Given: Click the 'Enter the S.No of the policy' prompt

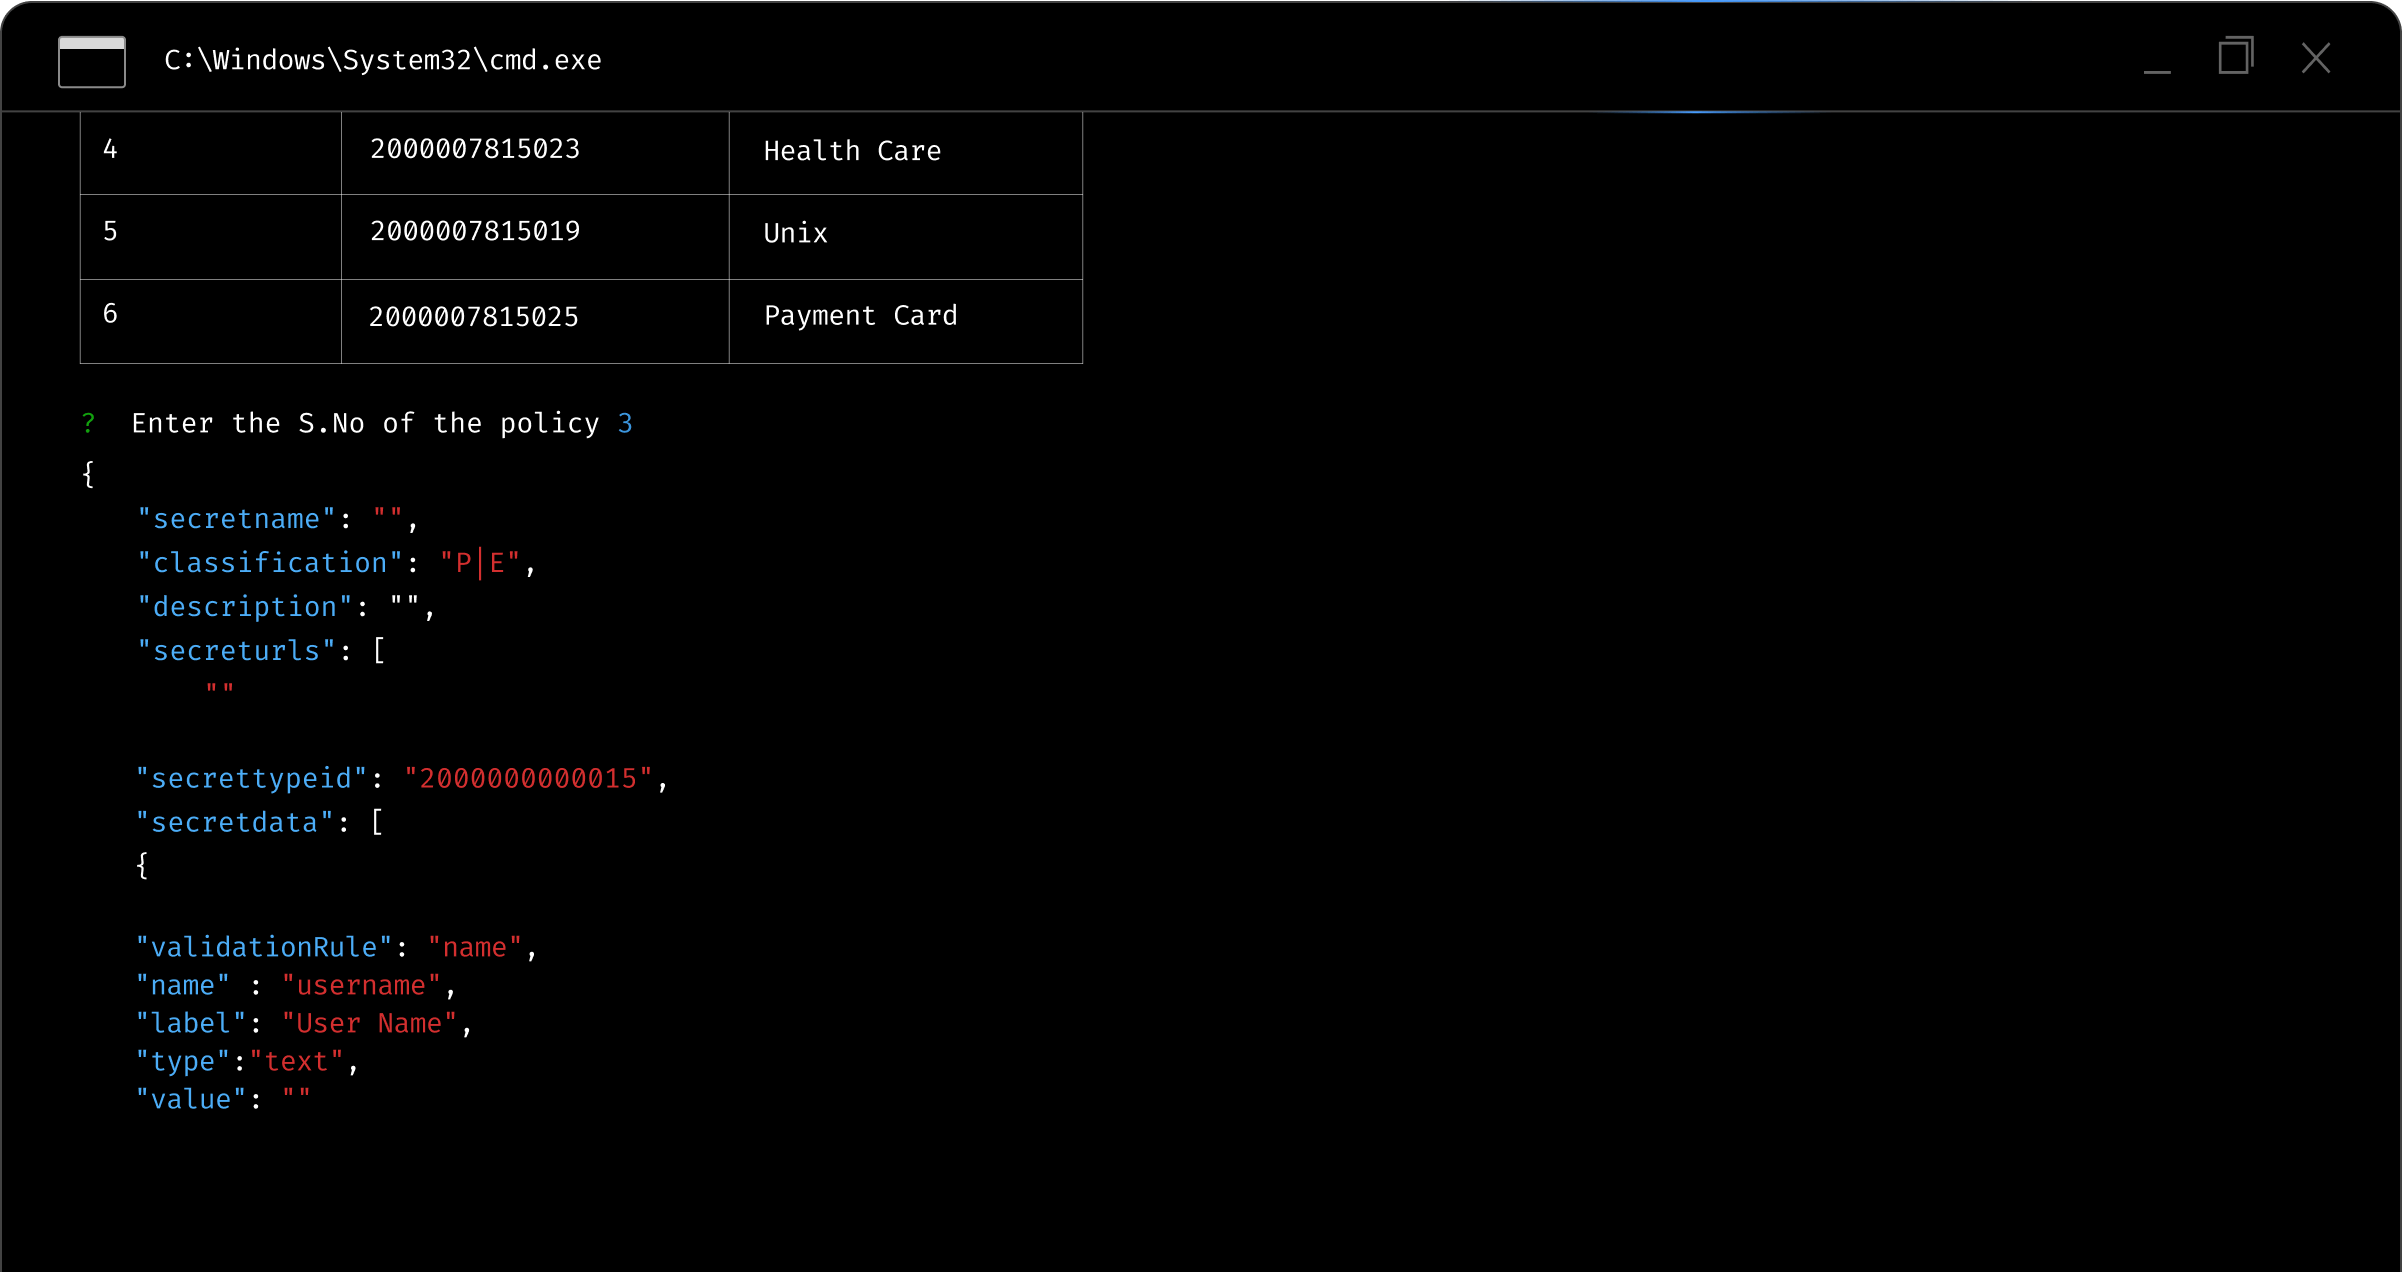Looking at the screenshot, I should (x=365, y=424).
